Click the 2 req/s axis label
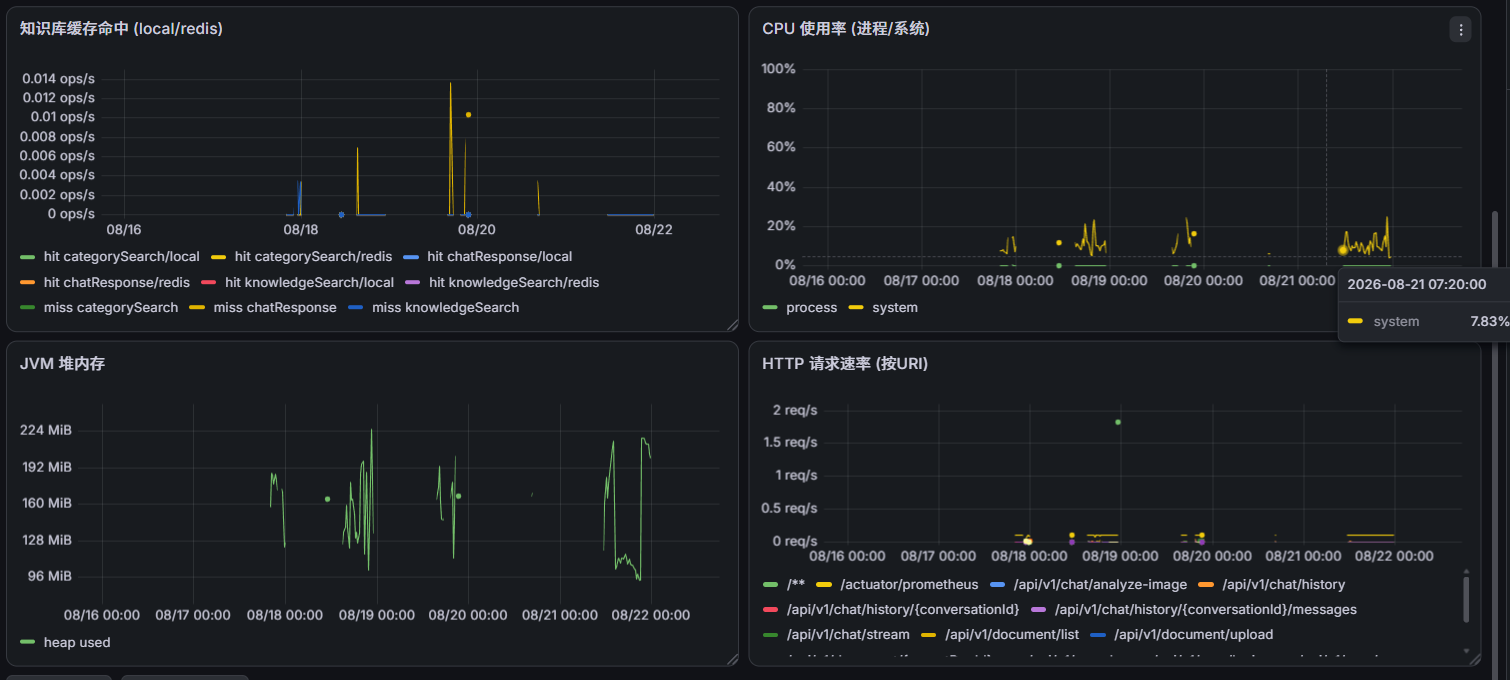 [795, 410]
